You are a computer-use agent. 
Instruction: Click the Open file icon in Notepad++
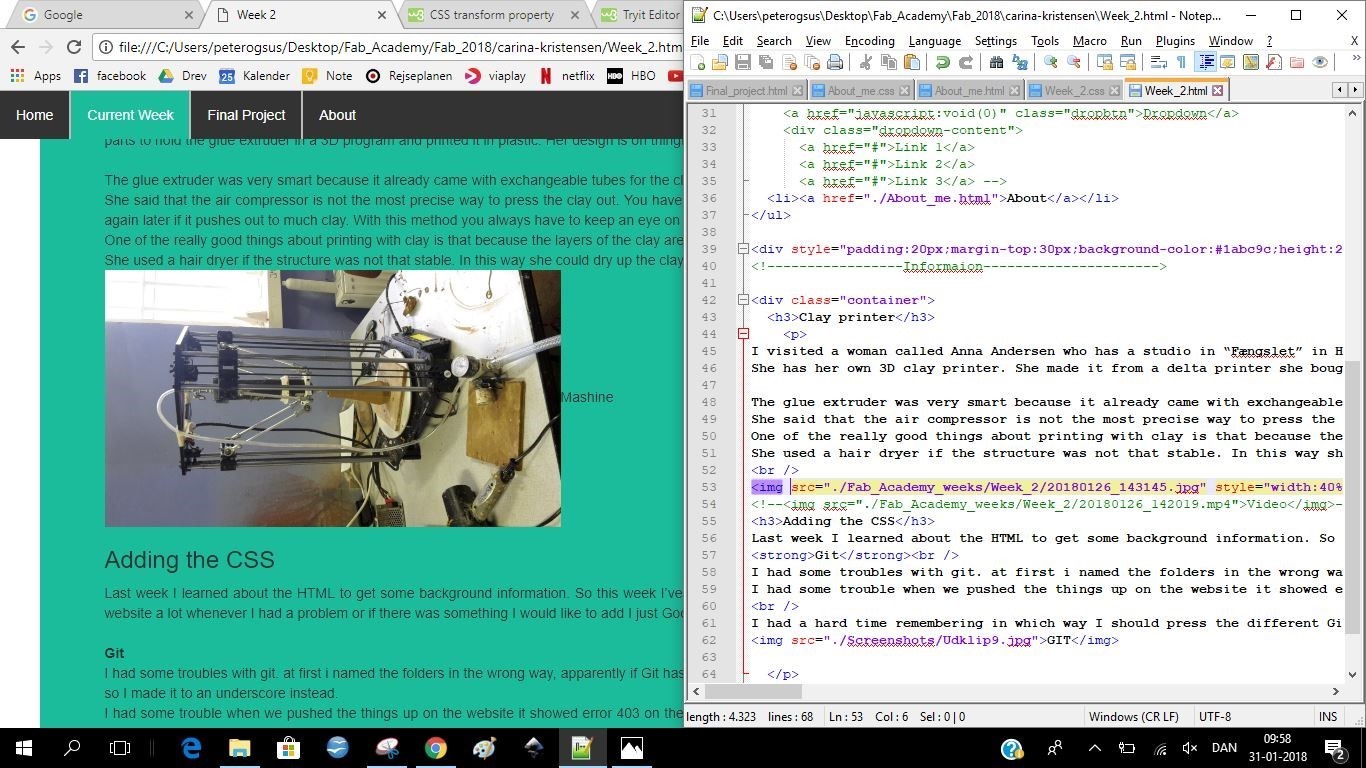tap(720, 62)
